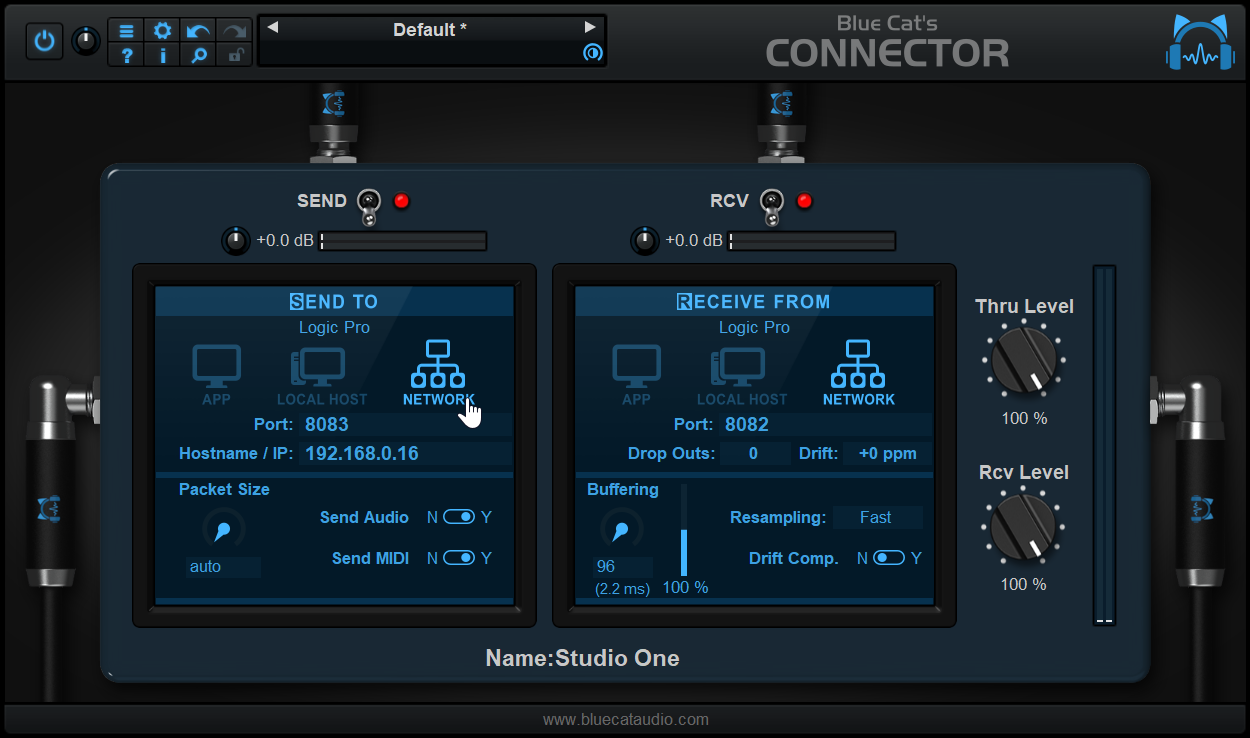Open the www.bluecataudio.com link

coord(626,719)
